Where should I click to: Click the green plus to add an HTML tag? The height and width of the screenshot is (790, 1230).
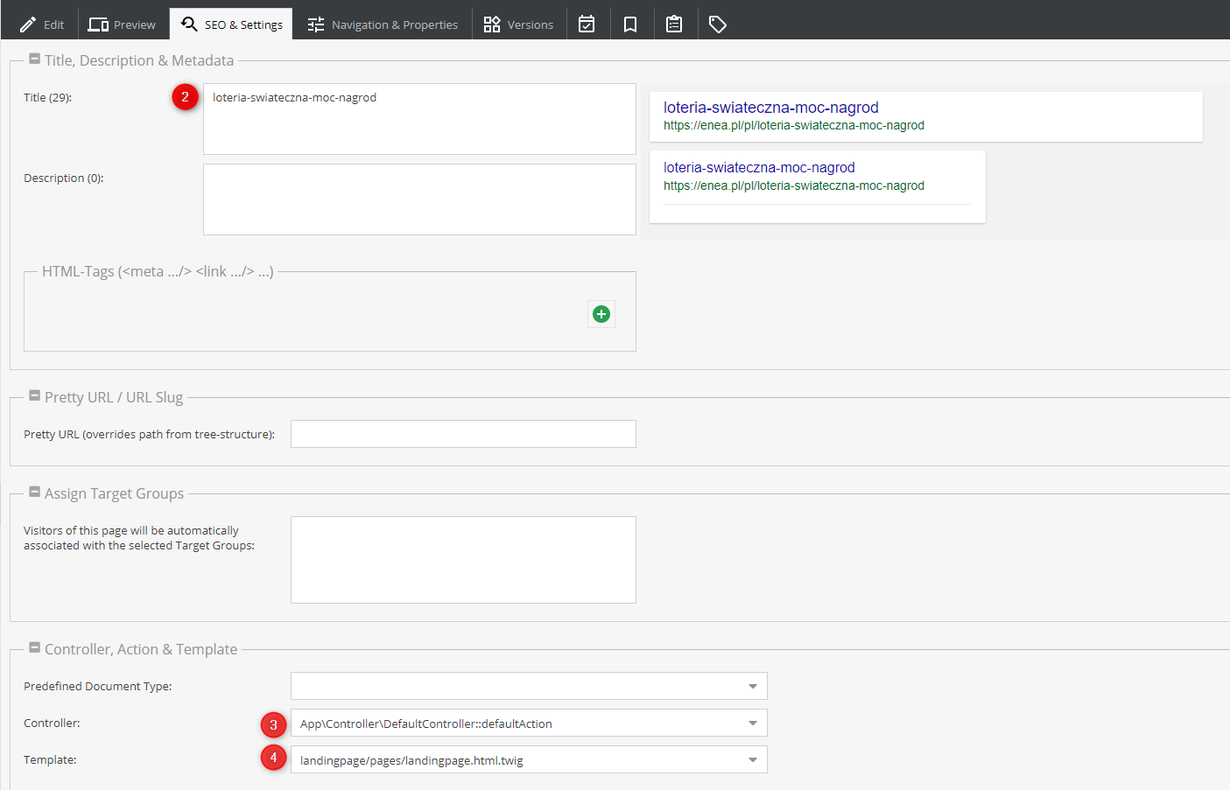point(601,314)
